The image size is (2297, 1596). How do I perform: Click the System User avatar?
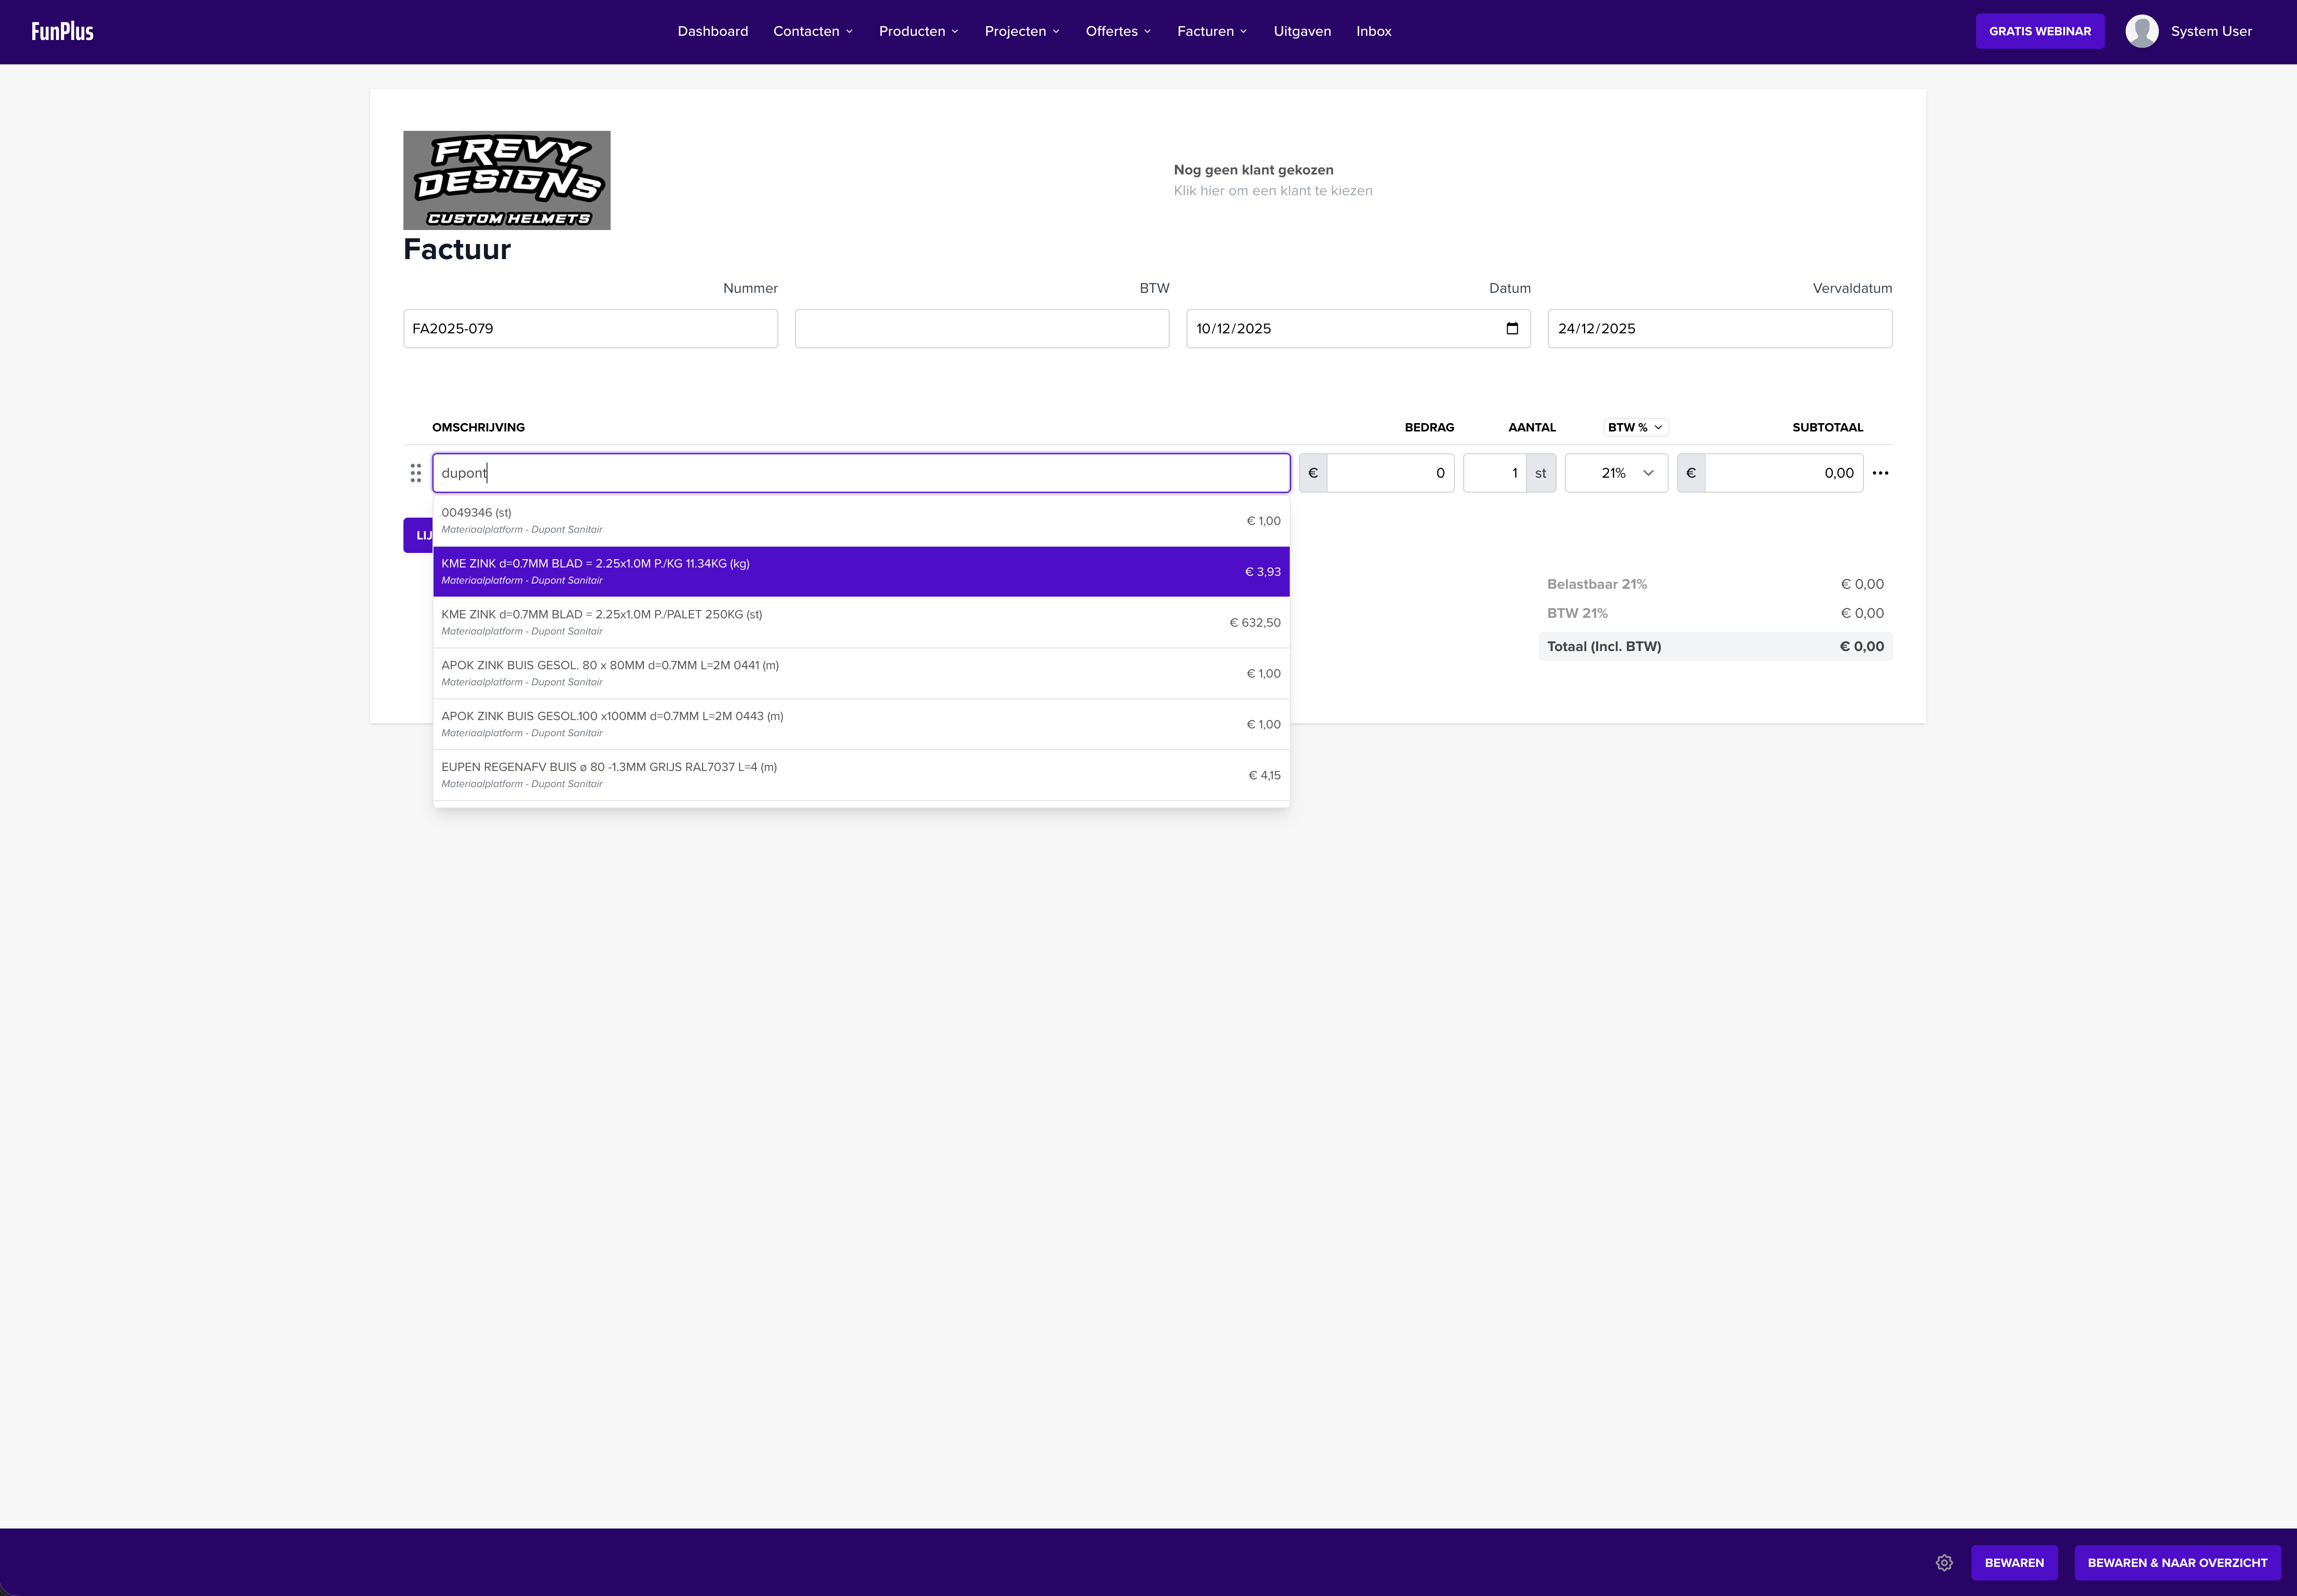pos(2141,31)
